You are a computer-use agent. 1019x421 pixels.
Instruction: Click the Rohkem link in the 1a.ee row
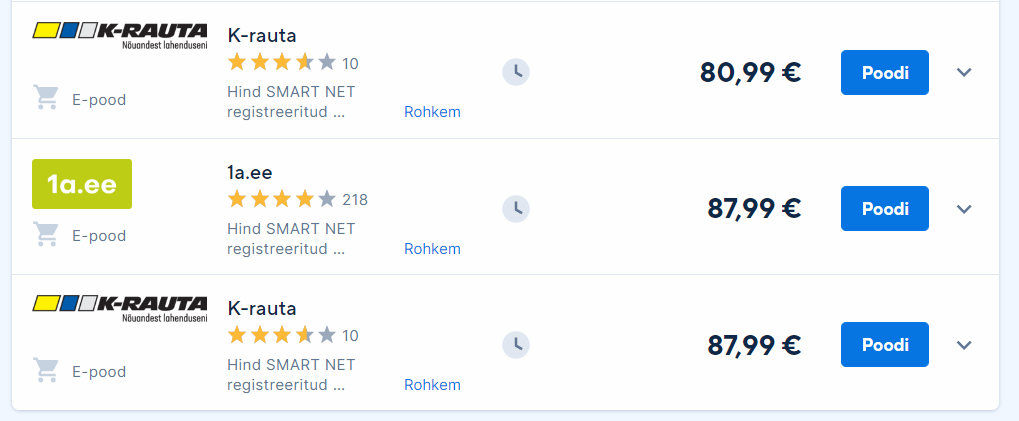tap(432, 249)
